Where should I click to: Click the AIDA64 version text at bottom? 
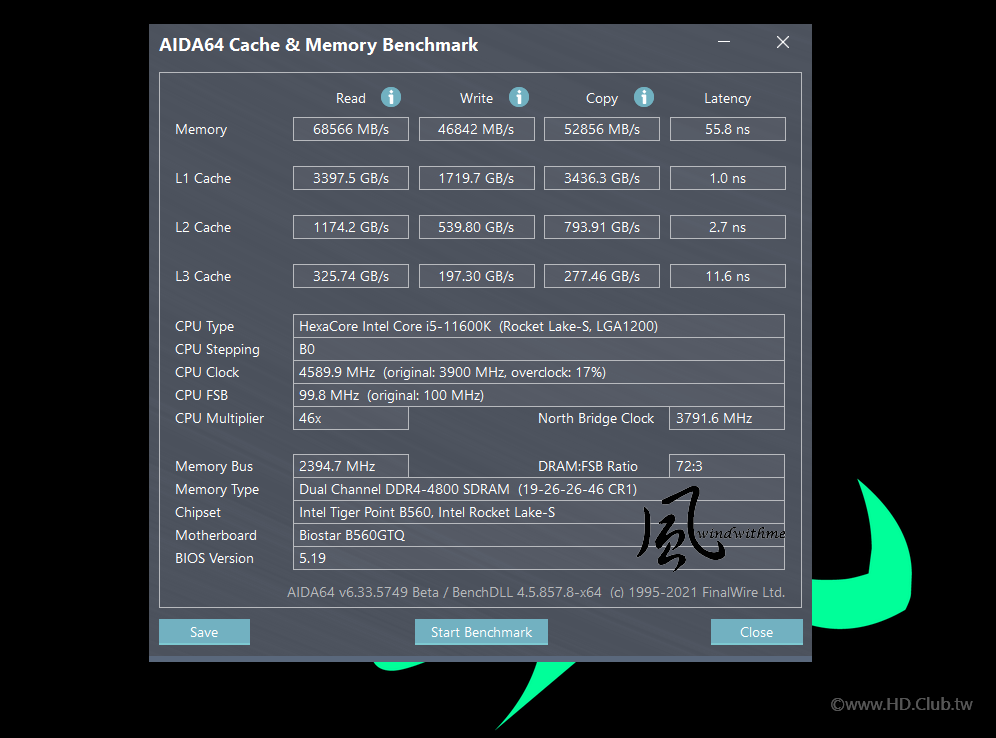(x=535, y=592)
